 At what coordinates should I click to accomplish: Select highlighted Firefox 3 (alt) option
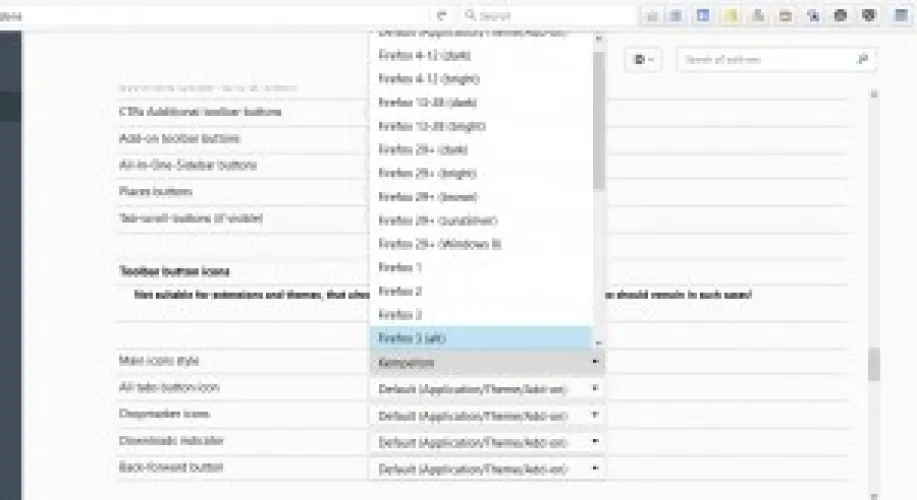coord(481,338)
